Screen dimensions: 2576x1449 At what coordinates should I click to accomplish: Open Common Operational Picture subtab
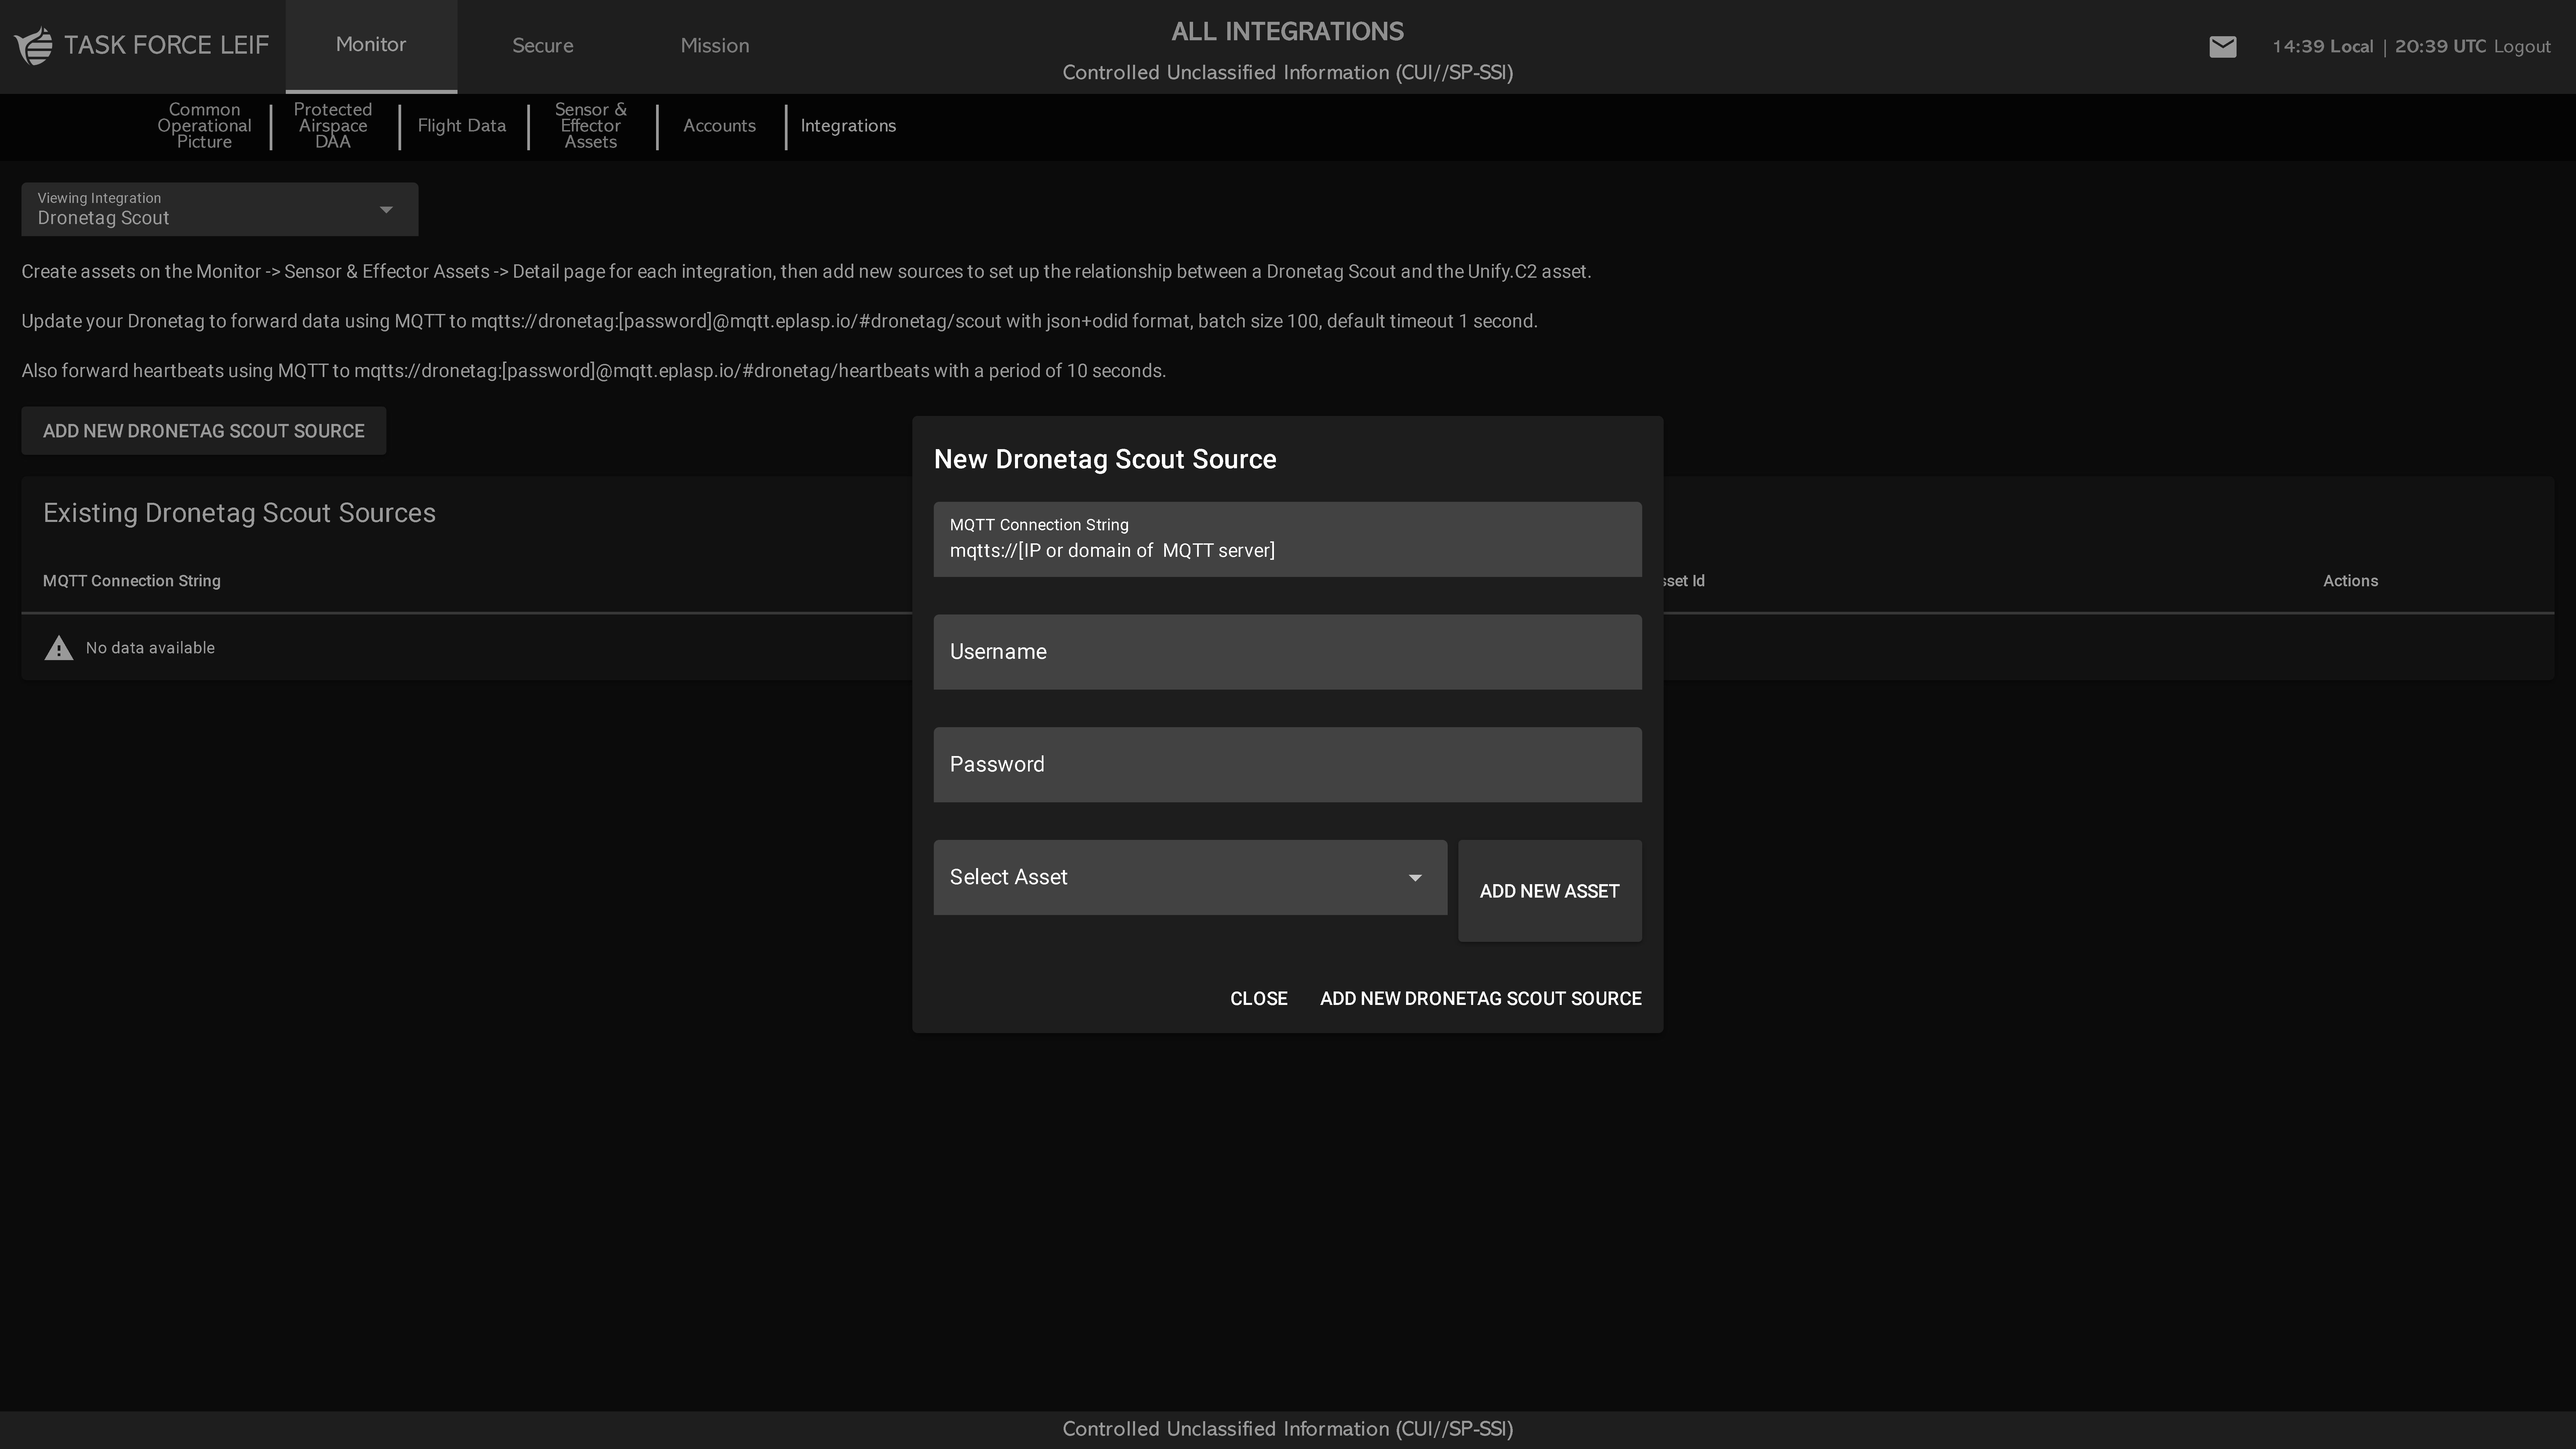(x=204, y=126)
